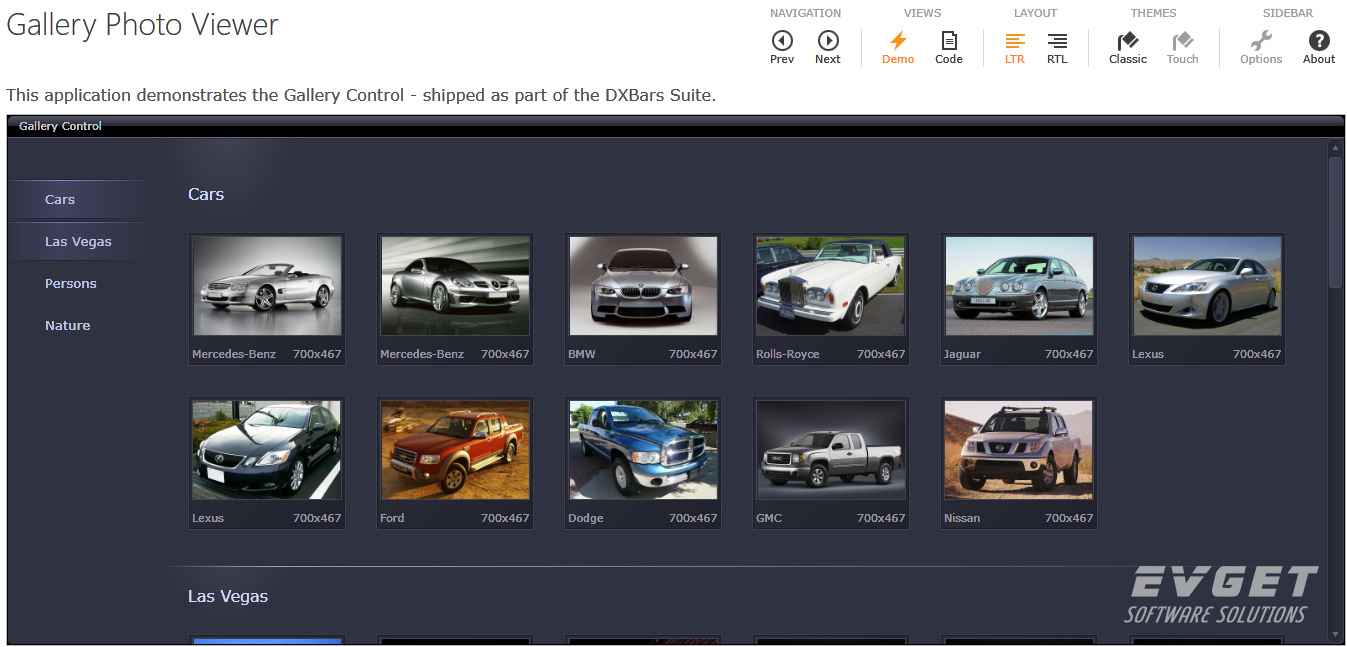Open the About sidebar
The width and height of the screenshot is (1347, 647).
[1319, 47]
